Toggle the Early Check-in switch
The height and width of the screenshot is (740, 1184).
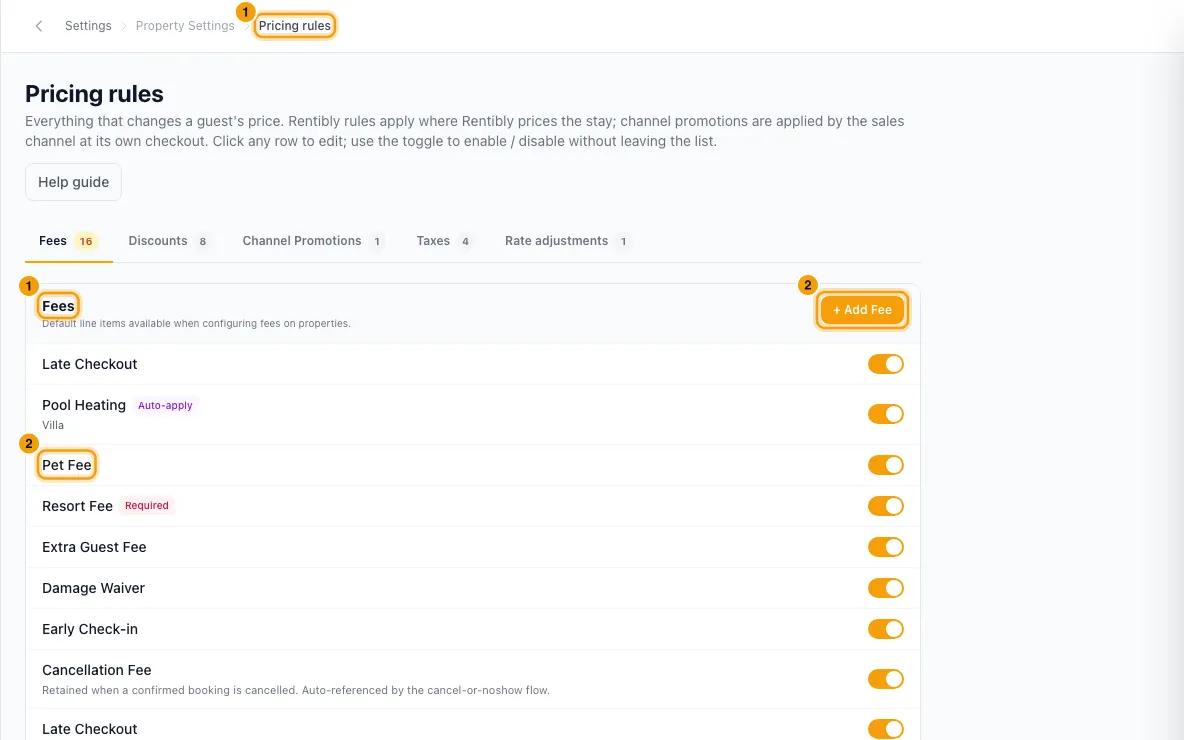[885, 629]
